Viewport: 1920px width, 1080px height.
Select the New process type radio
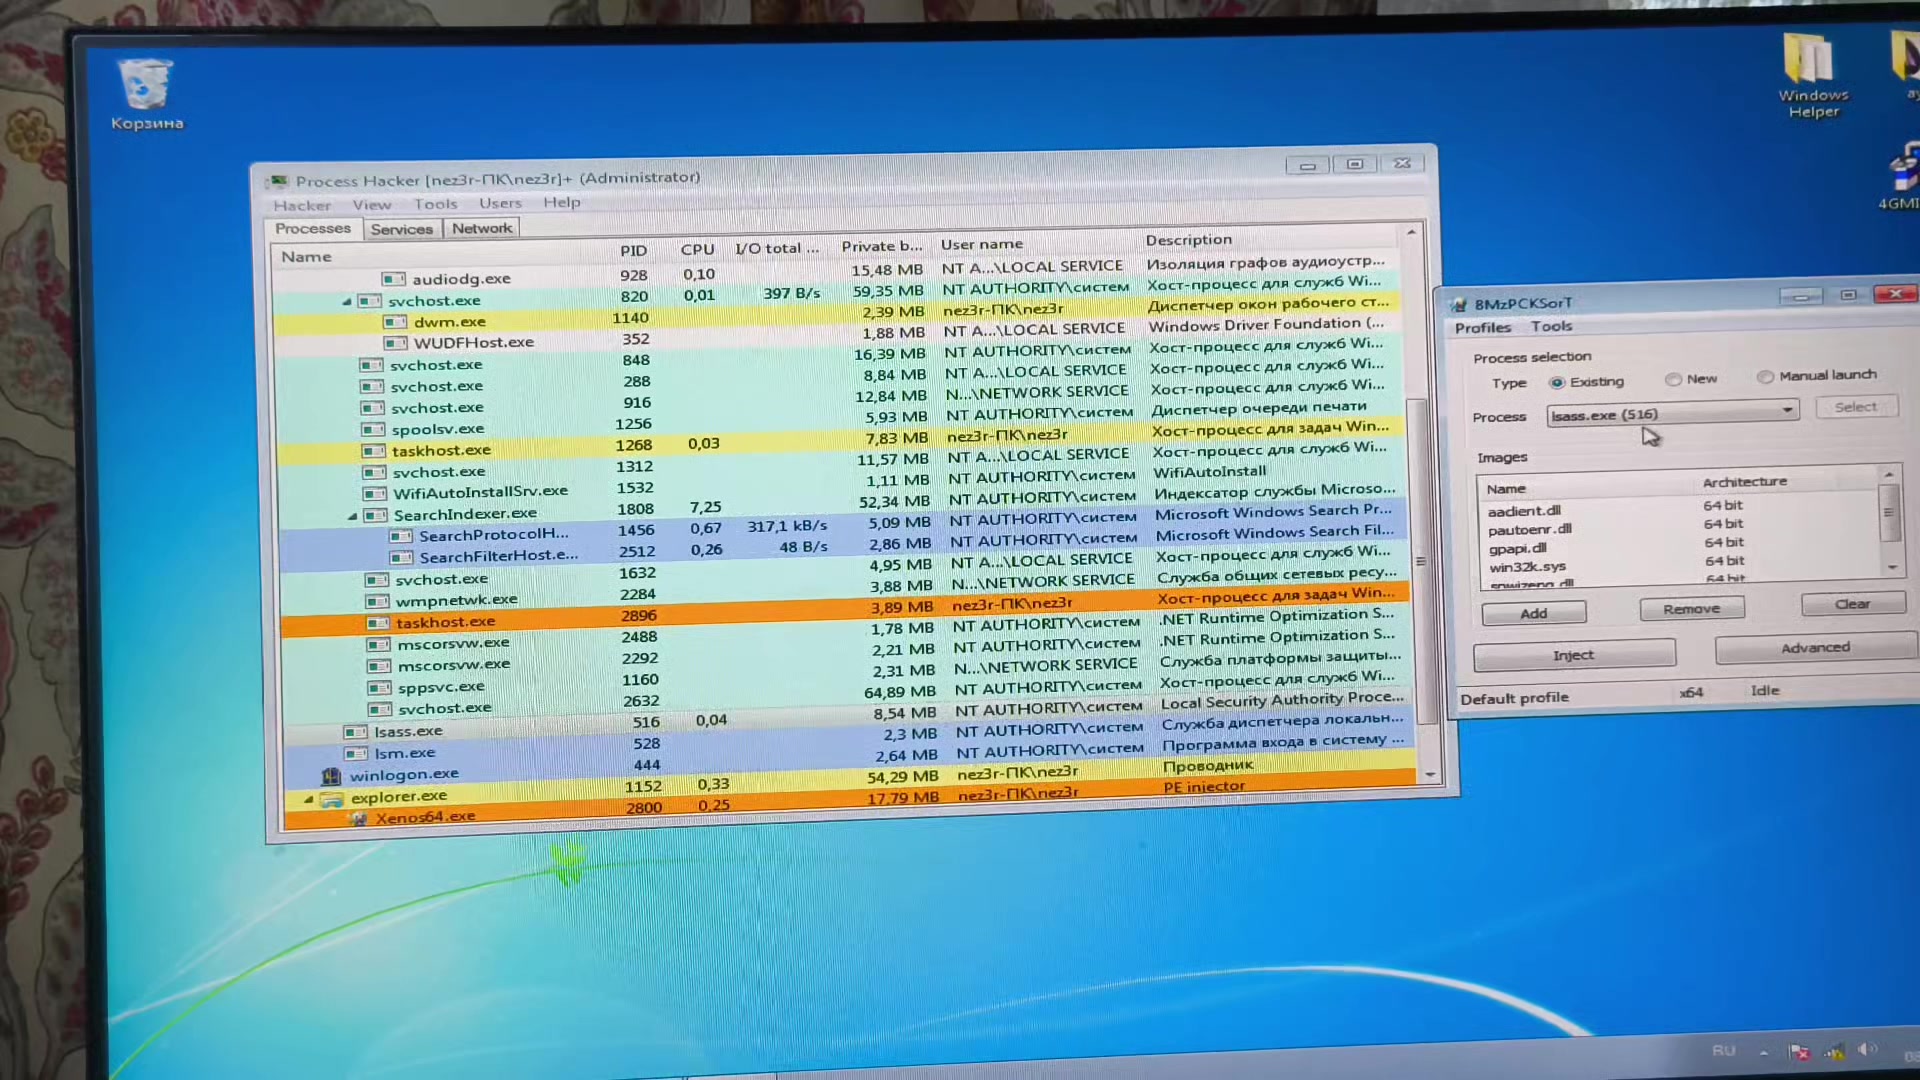click(x=1672, y=379)
